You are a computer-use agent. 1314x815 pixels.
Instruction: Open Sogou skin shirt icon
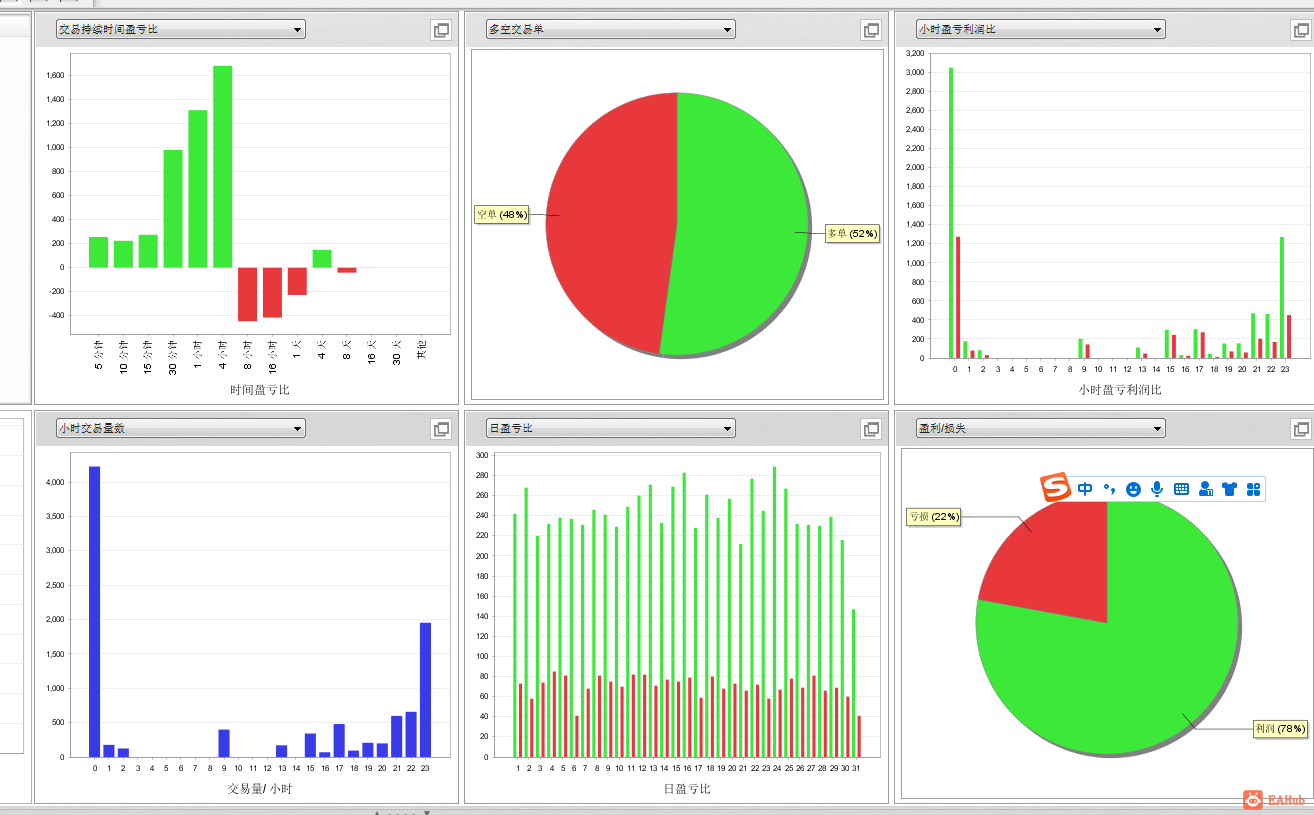[x=1229, y=489]
